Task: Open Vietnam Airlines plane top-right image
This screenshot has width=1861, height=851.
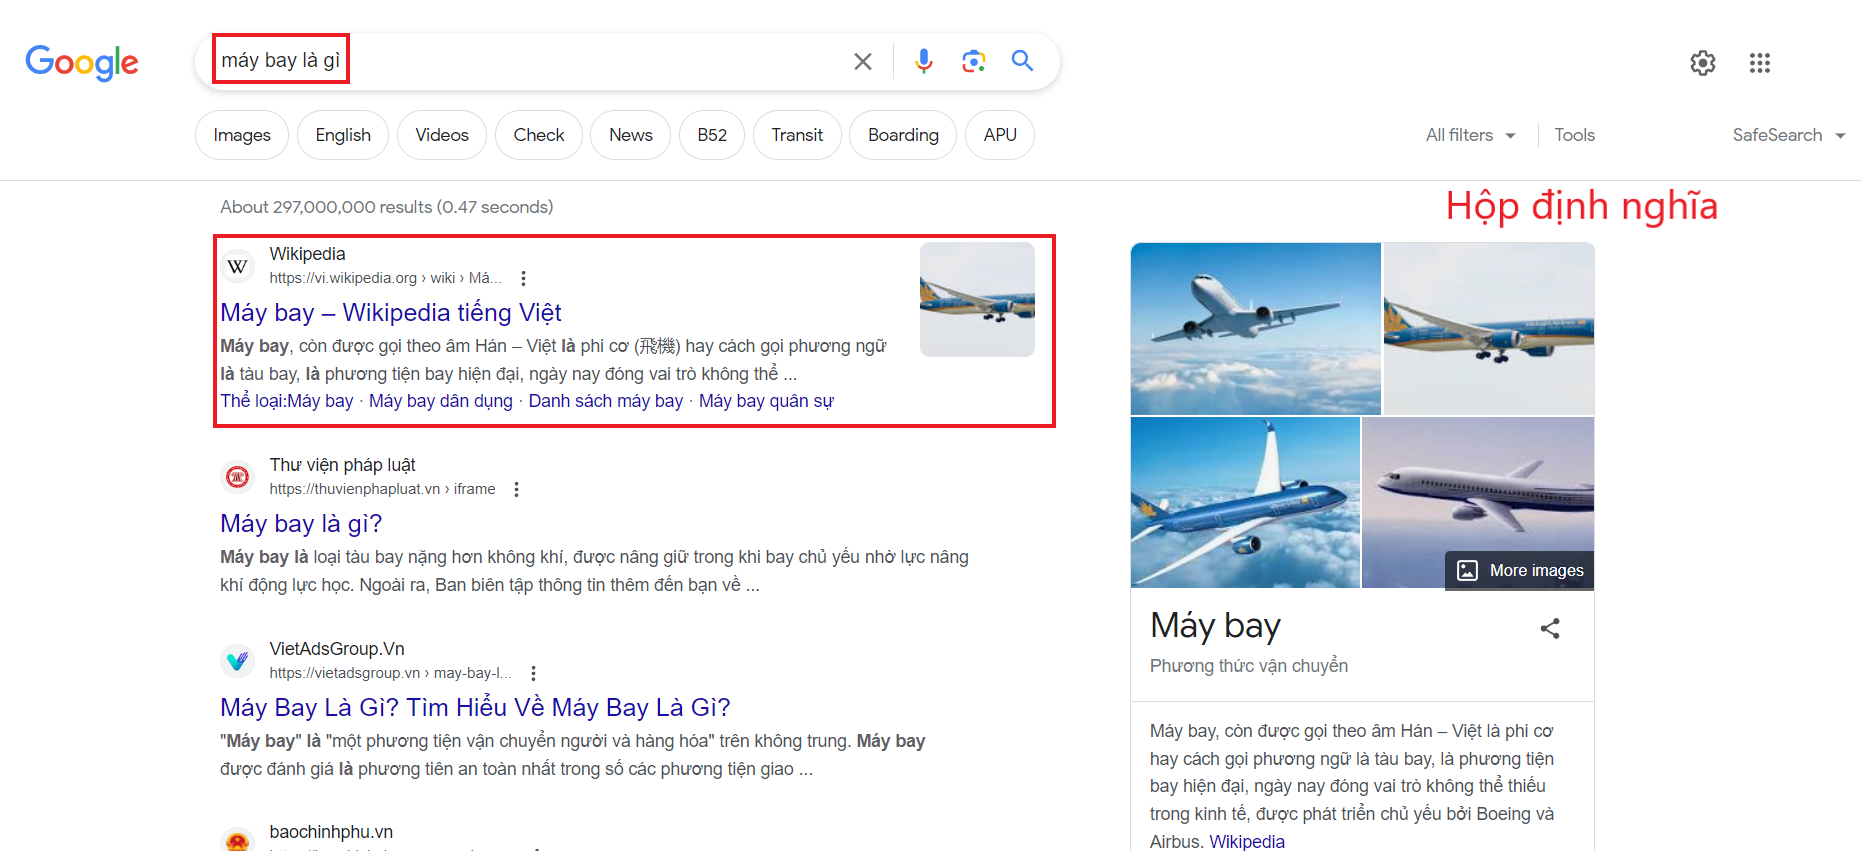Action: 1489,329
